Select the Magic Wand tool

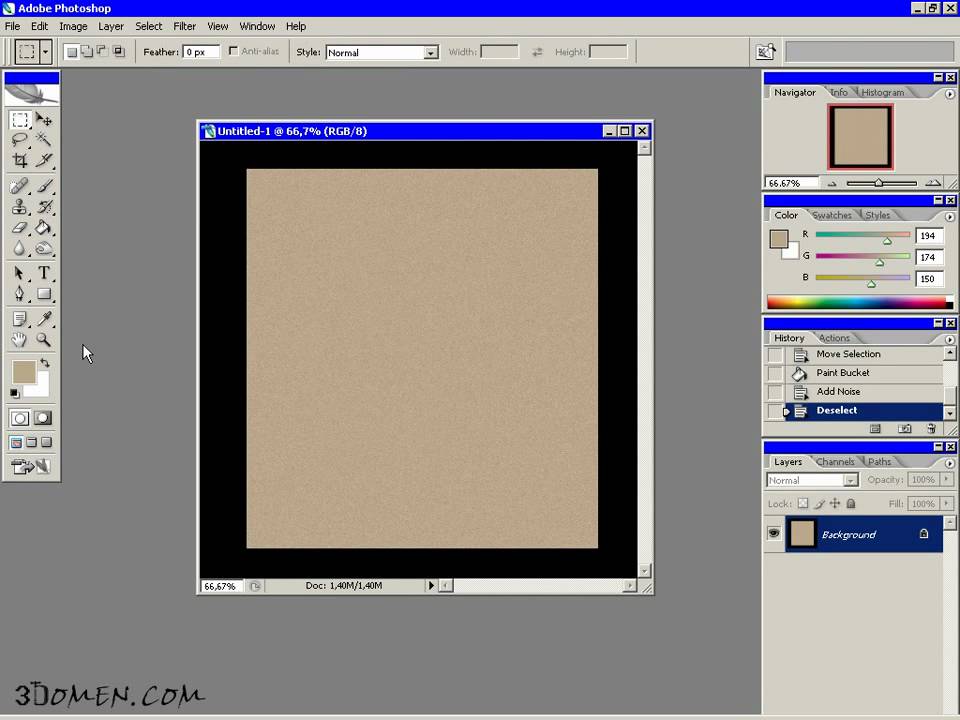[43, 140]
